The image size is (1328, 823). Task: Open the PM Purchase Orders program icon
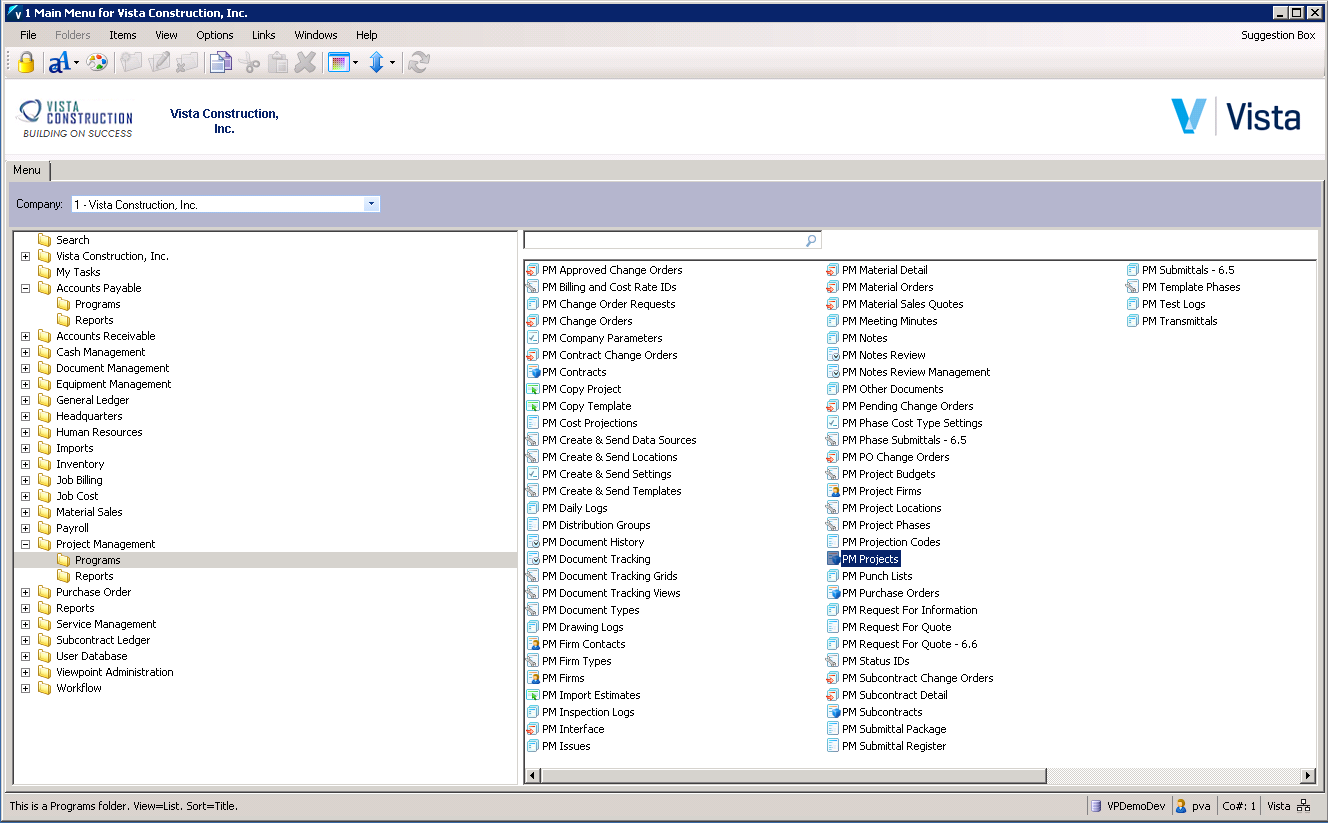[834, 593]
